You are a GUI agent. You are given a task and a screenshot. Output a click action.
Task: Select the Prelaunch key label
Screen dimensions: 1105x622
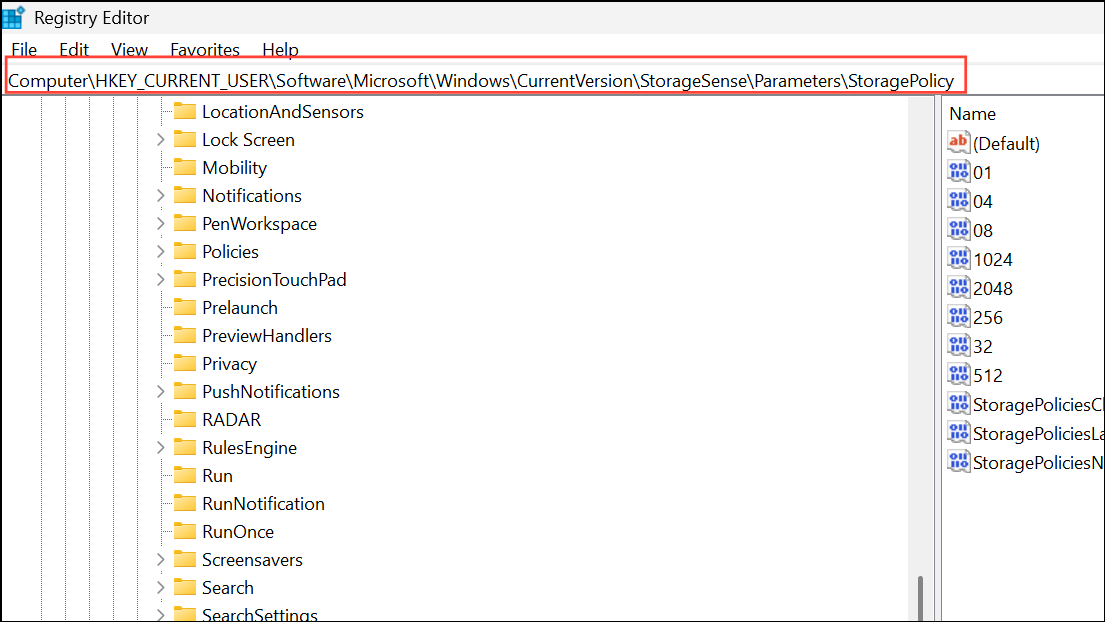point(240,308)
